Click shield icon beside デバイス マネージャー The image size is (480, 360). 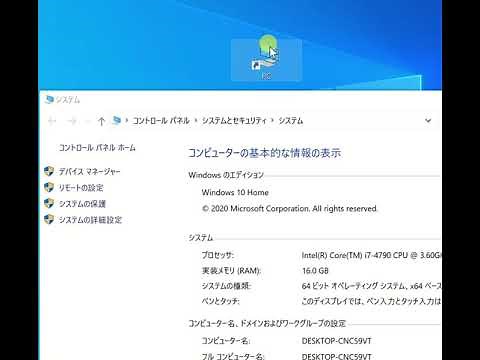pyautogui.click(x=49, y=171)
